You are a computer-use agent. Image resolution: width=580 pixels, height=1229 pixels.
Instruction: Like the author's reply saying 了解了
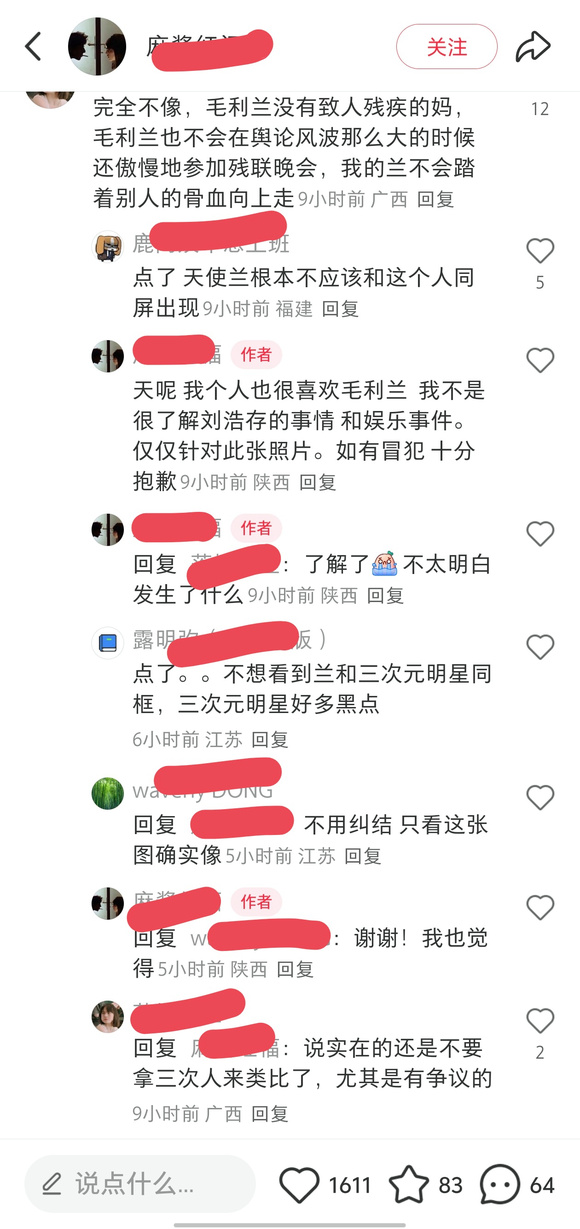540,534
